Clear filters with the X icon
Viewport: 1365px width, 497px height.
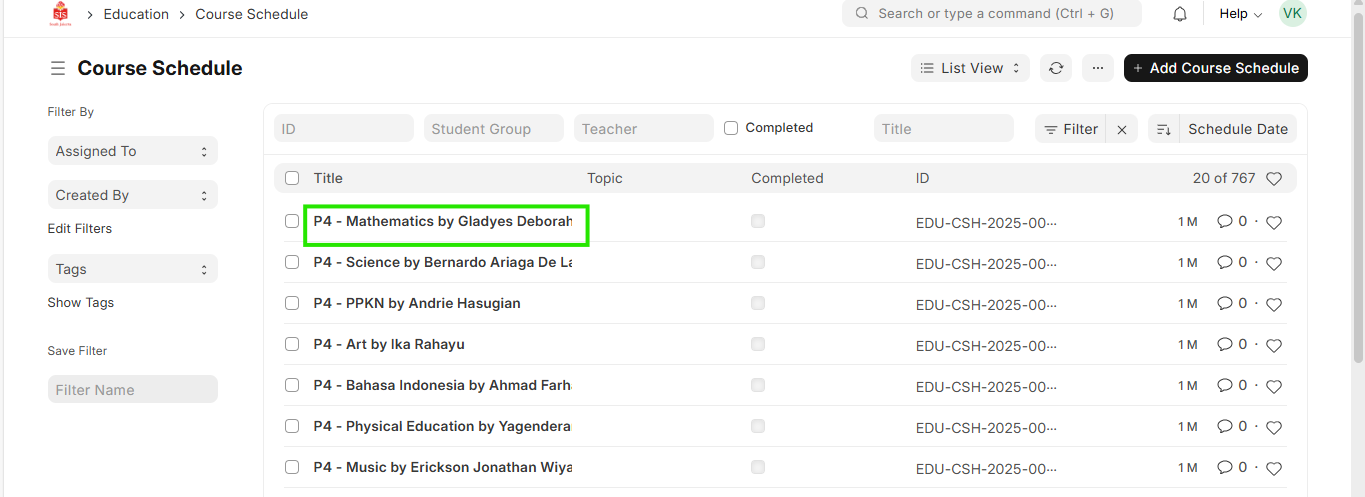pyautogui.click(x=1122, y=129)
